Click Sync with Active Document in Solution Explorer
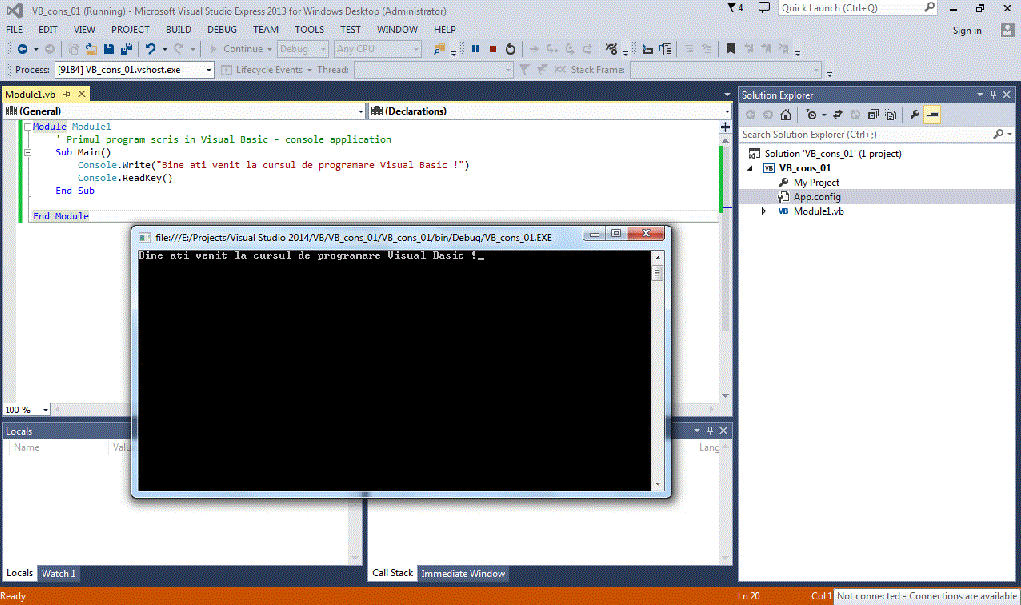This screenshot has height=605, width=1021. (x=838, y=115)
